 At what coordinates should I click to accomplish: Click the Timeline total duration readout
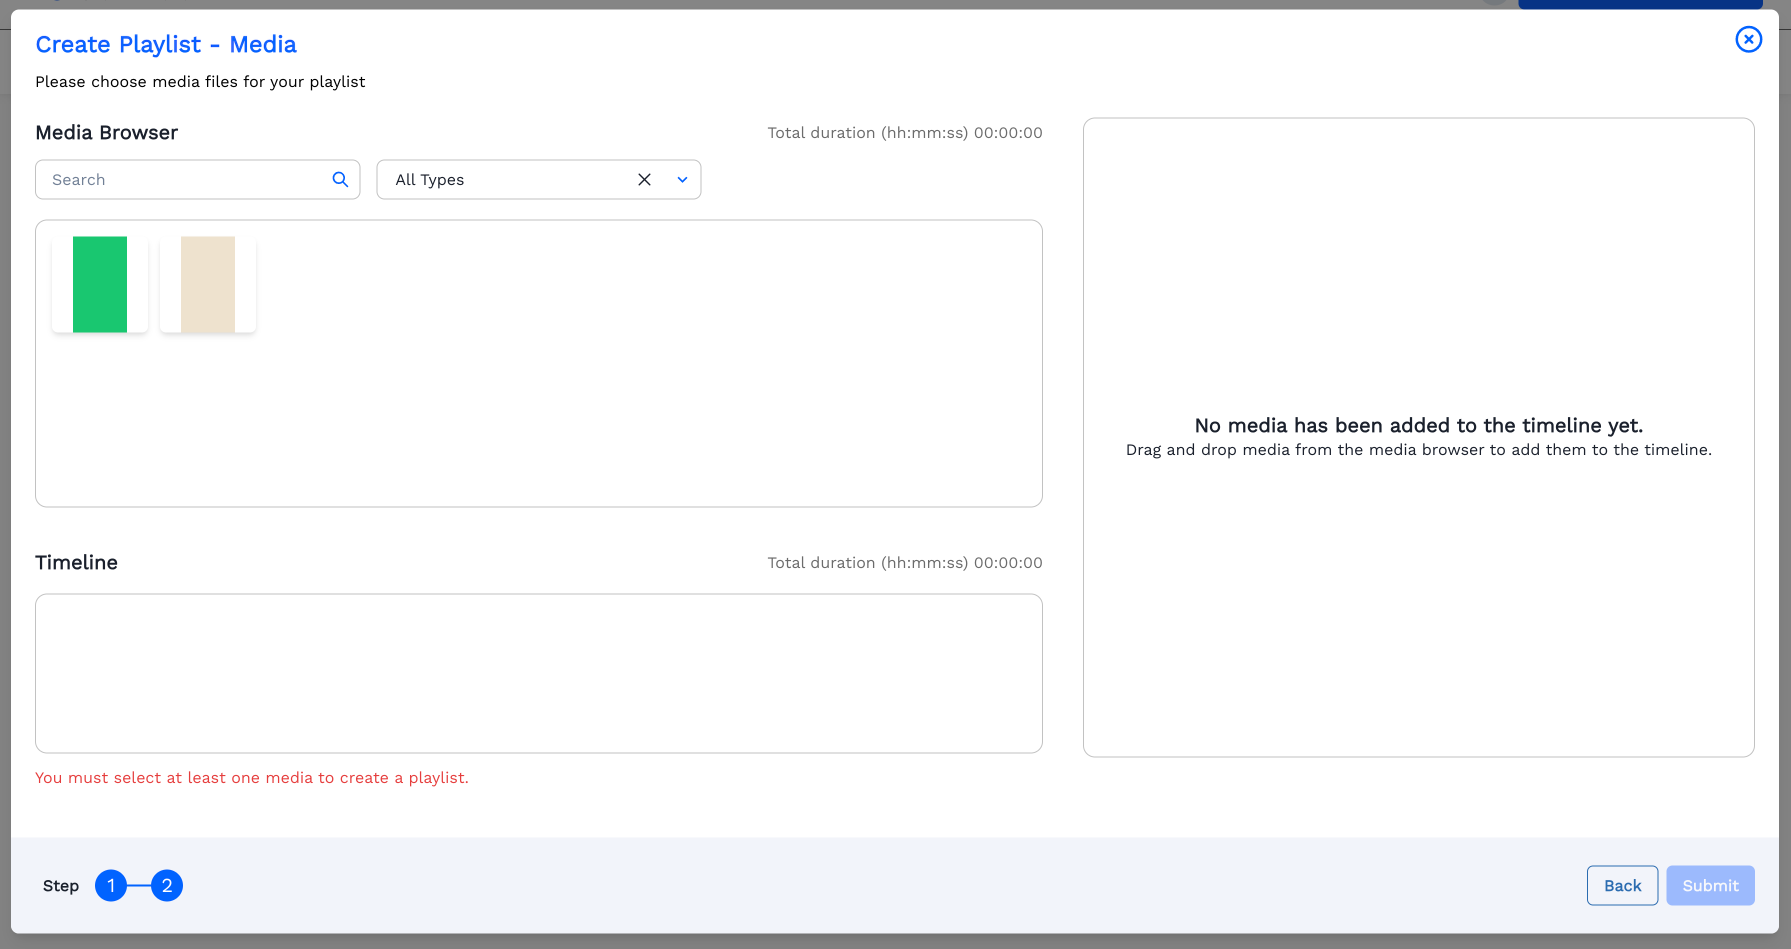click(x=904, y=563)
